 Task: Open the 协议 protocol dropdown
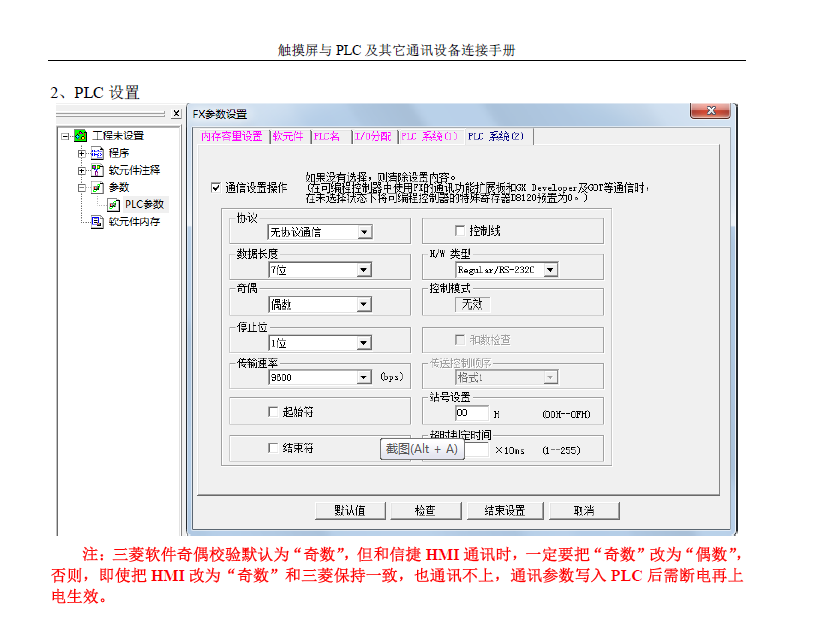pyautogui.click(x=364, y=232)
